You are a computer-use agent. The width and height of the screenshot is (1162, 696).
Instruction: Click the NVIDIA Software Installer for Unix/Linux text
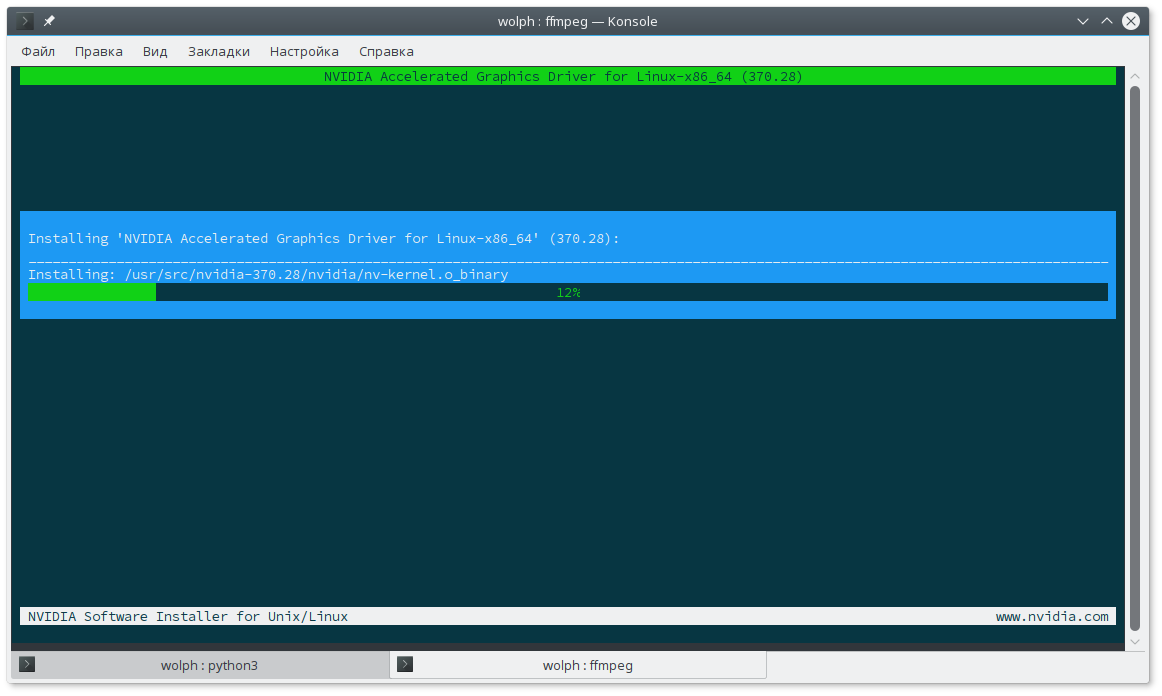coord(187,616)
